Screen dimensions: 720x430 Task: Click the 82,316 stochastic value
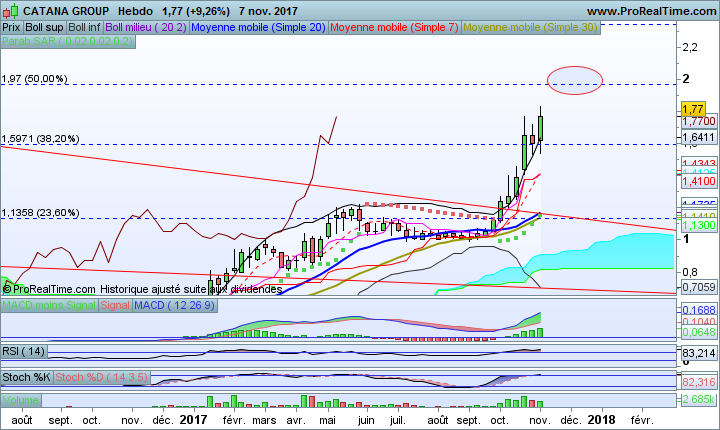pyautogui.click(x=698, y=382)
